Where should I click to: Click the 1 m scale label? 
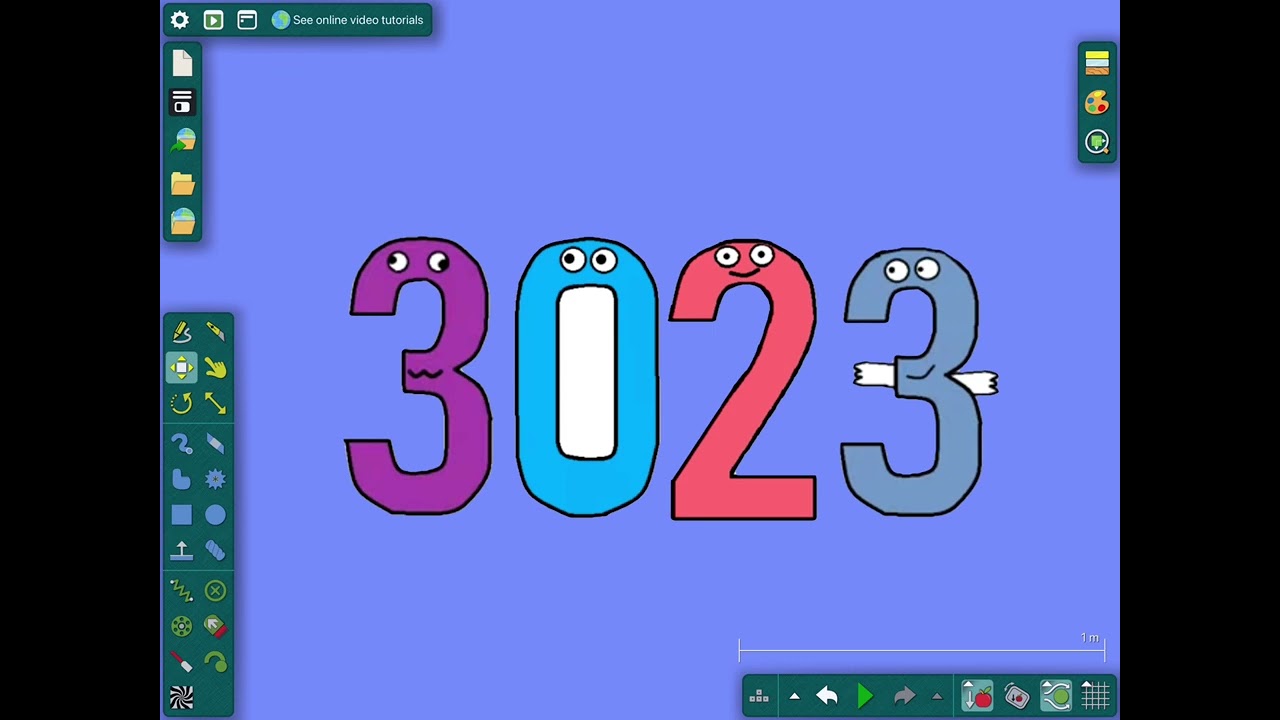click(x=1089, y=638)
